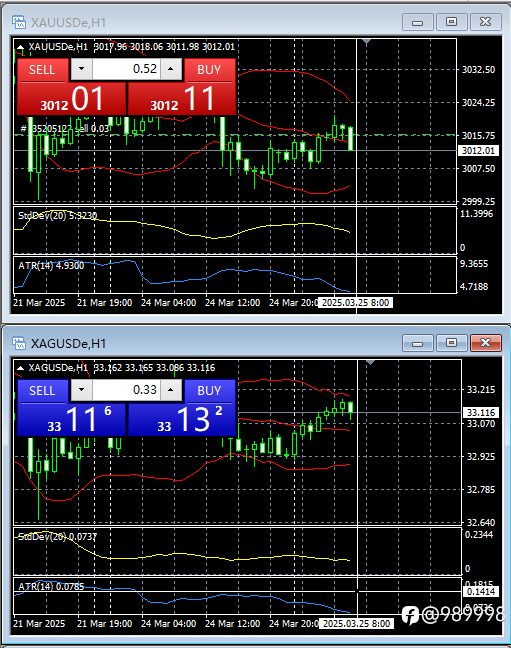
Task: Maximize the XAGUSDe,H1 chart window
Action: 451,343
